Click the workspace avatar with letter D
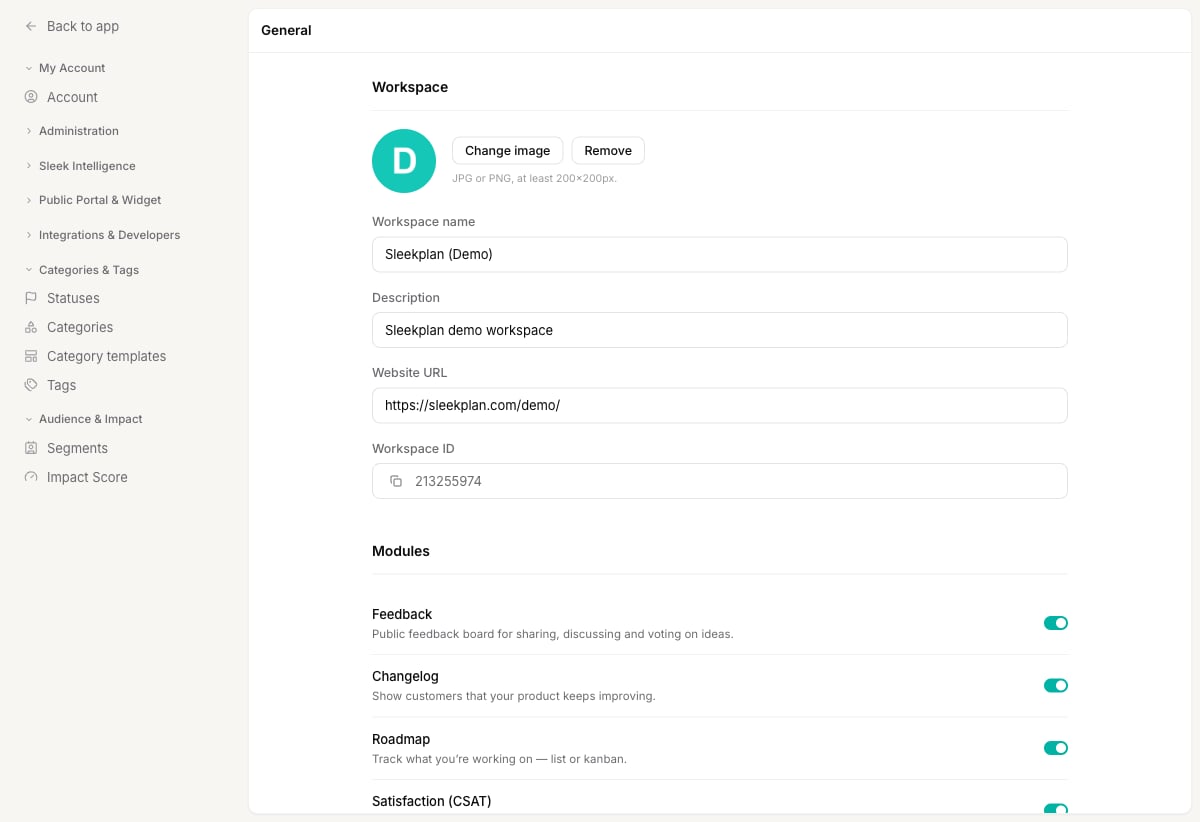Screen dimensions: 1200x822 pos(404,161)
